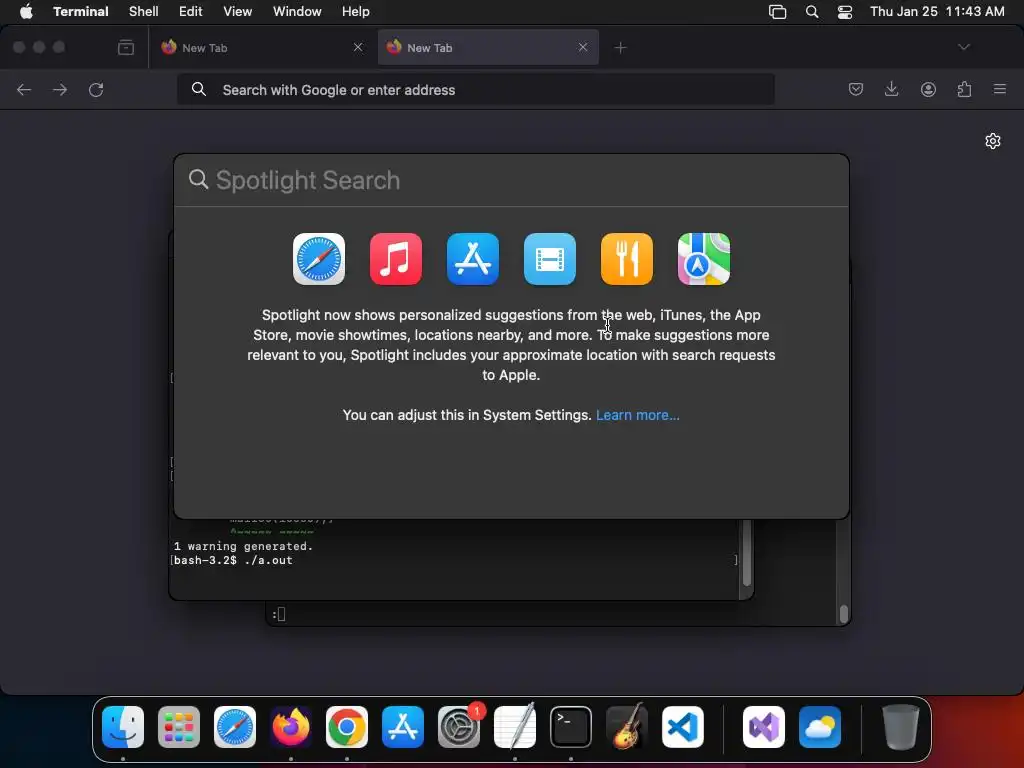This screenshot has height=768, width=1024.
Task: Open a new tab with the plus button
Action: [x=620, y=48]
